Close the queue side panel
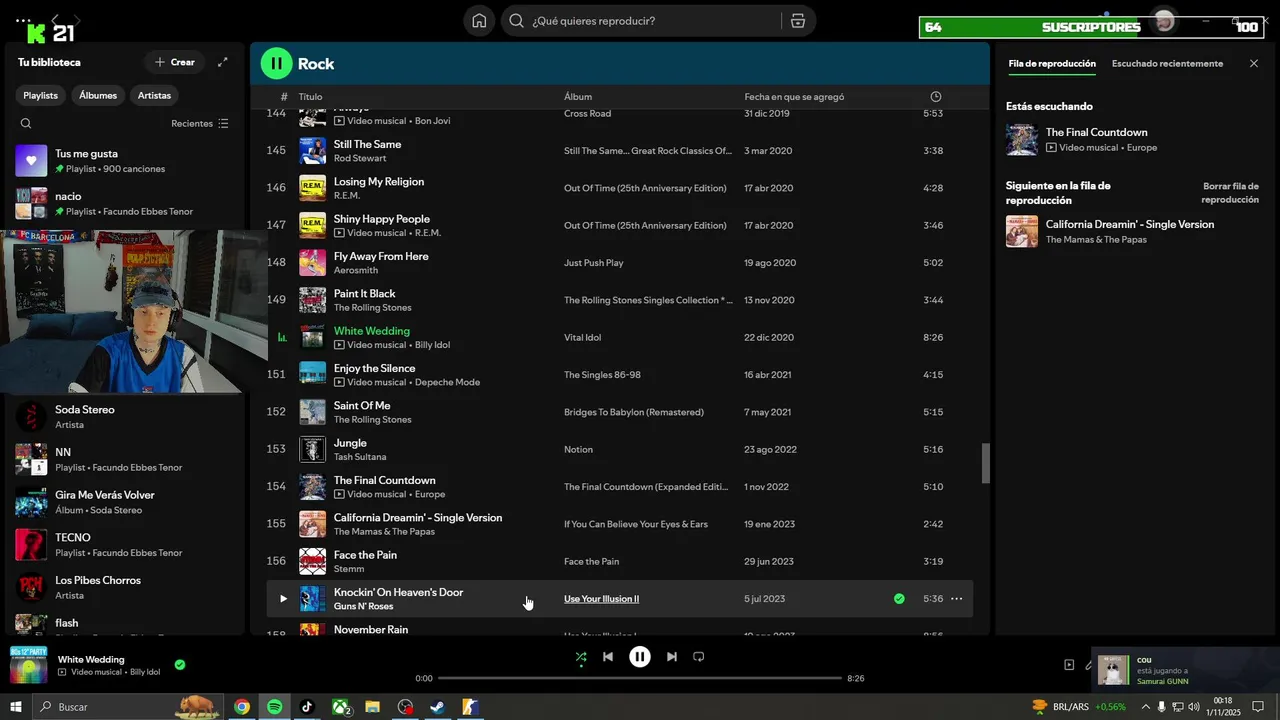Image resolution: width=1280 pixels, height=720 pixels. coord(1254,64)
